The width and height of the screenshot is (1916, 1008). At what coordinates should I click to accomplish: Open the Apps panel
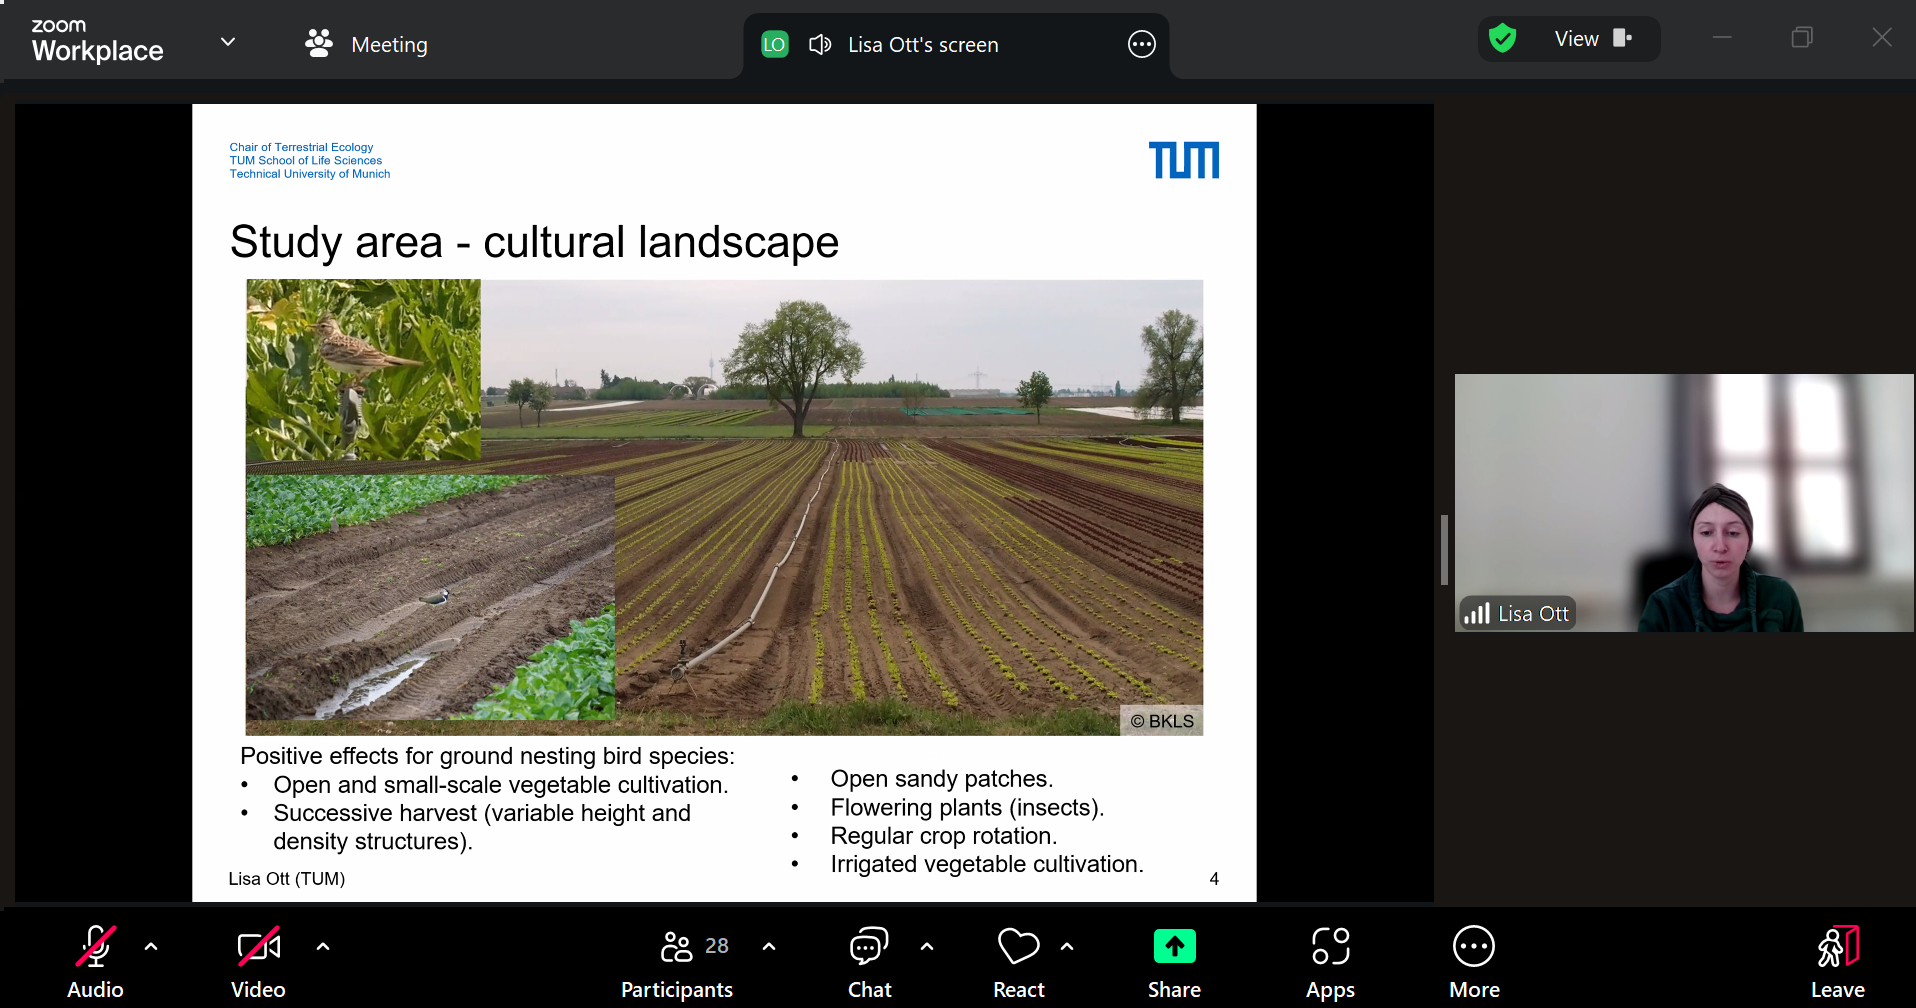(1330, 961)
